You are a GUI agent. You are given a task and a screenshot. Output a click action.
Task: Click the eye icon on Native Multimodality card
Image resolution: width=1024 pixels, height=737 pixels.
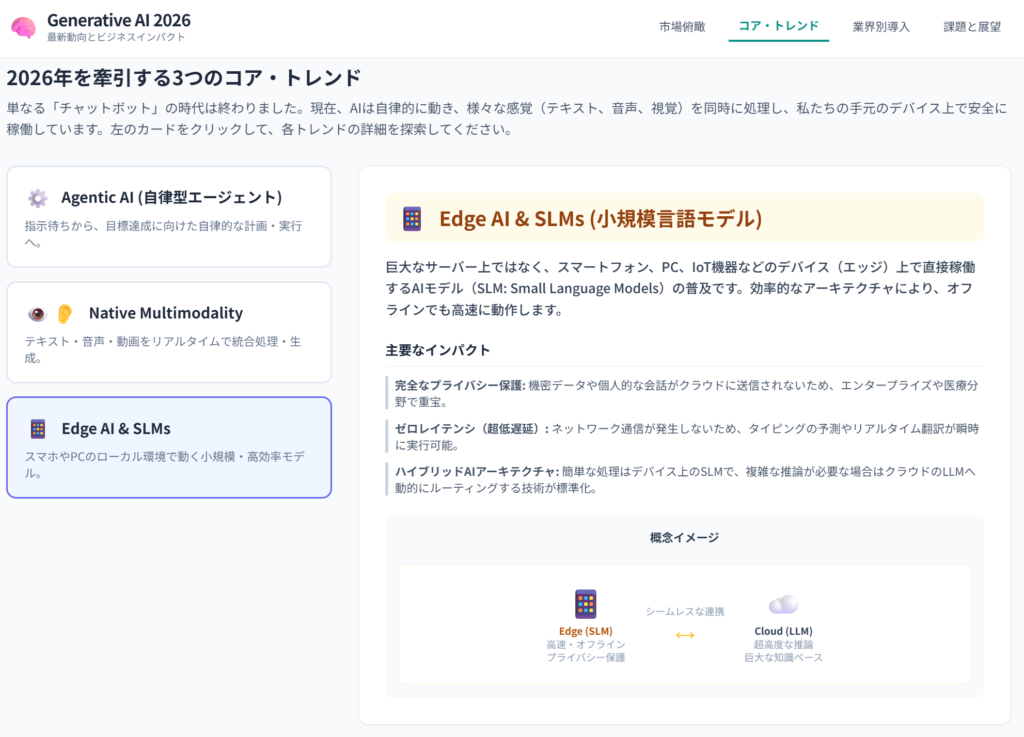[x=37, y=313]
